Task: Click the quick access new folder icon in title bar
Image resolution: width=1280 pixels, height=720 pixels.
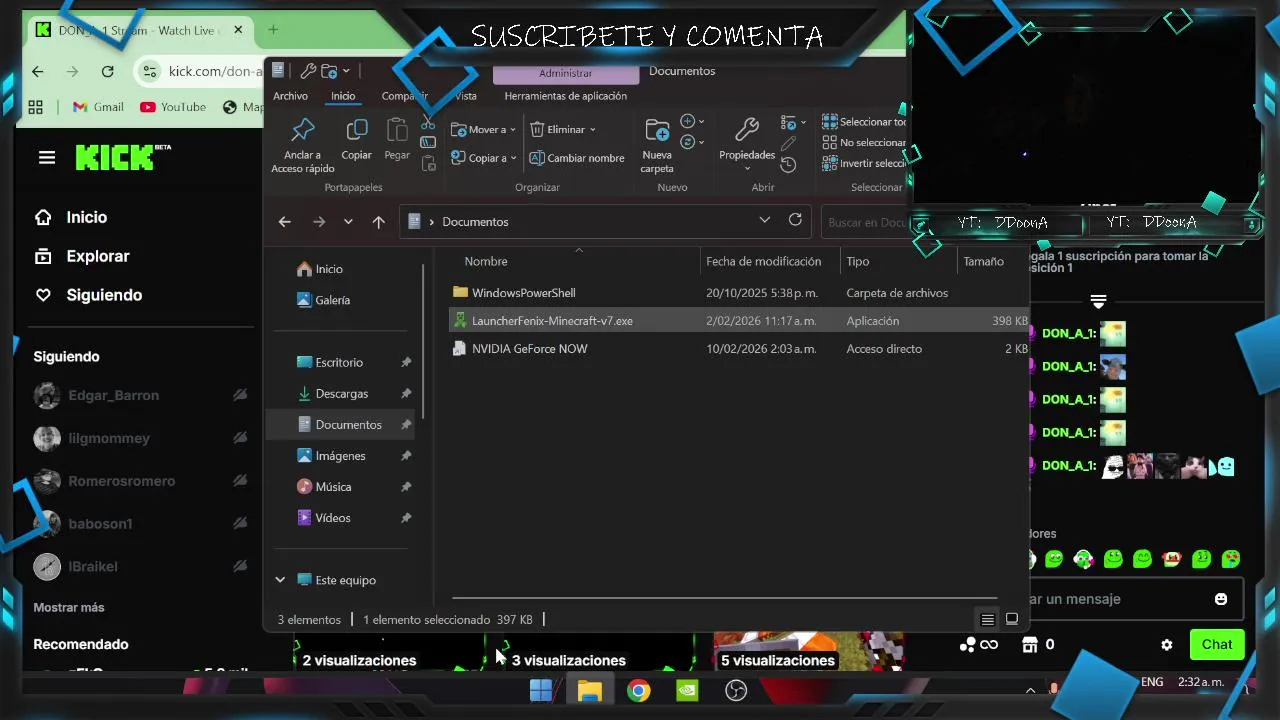Action: (x=329, y=71)
